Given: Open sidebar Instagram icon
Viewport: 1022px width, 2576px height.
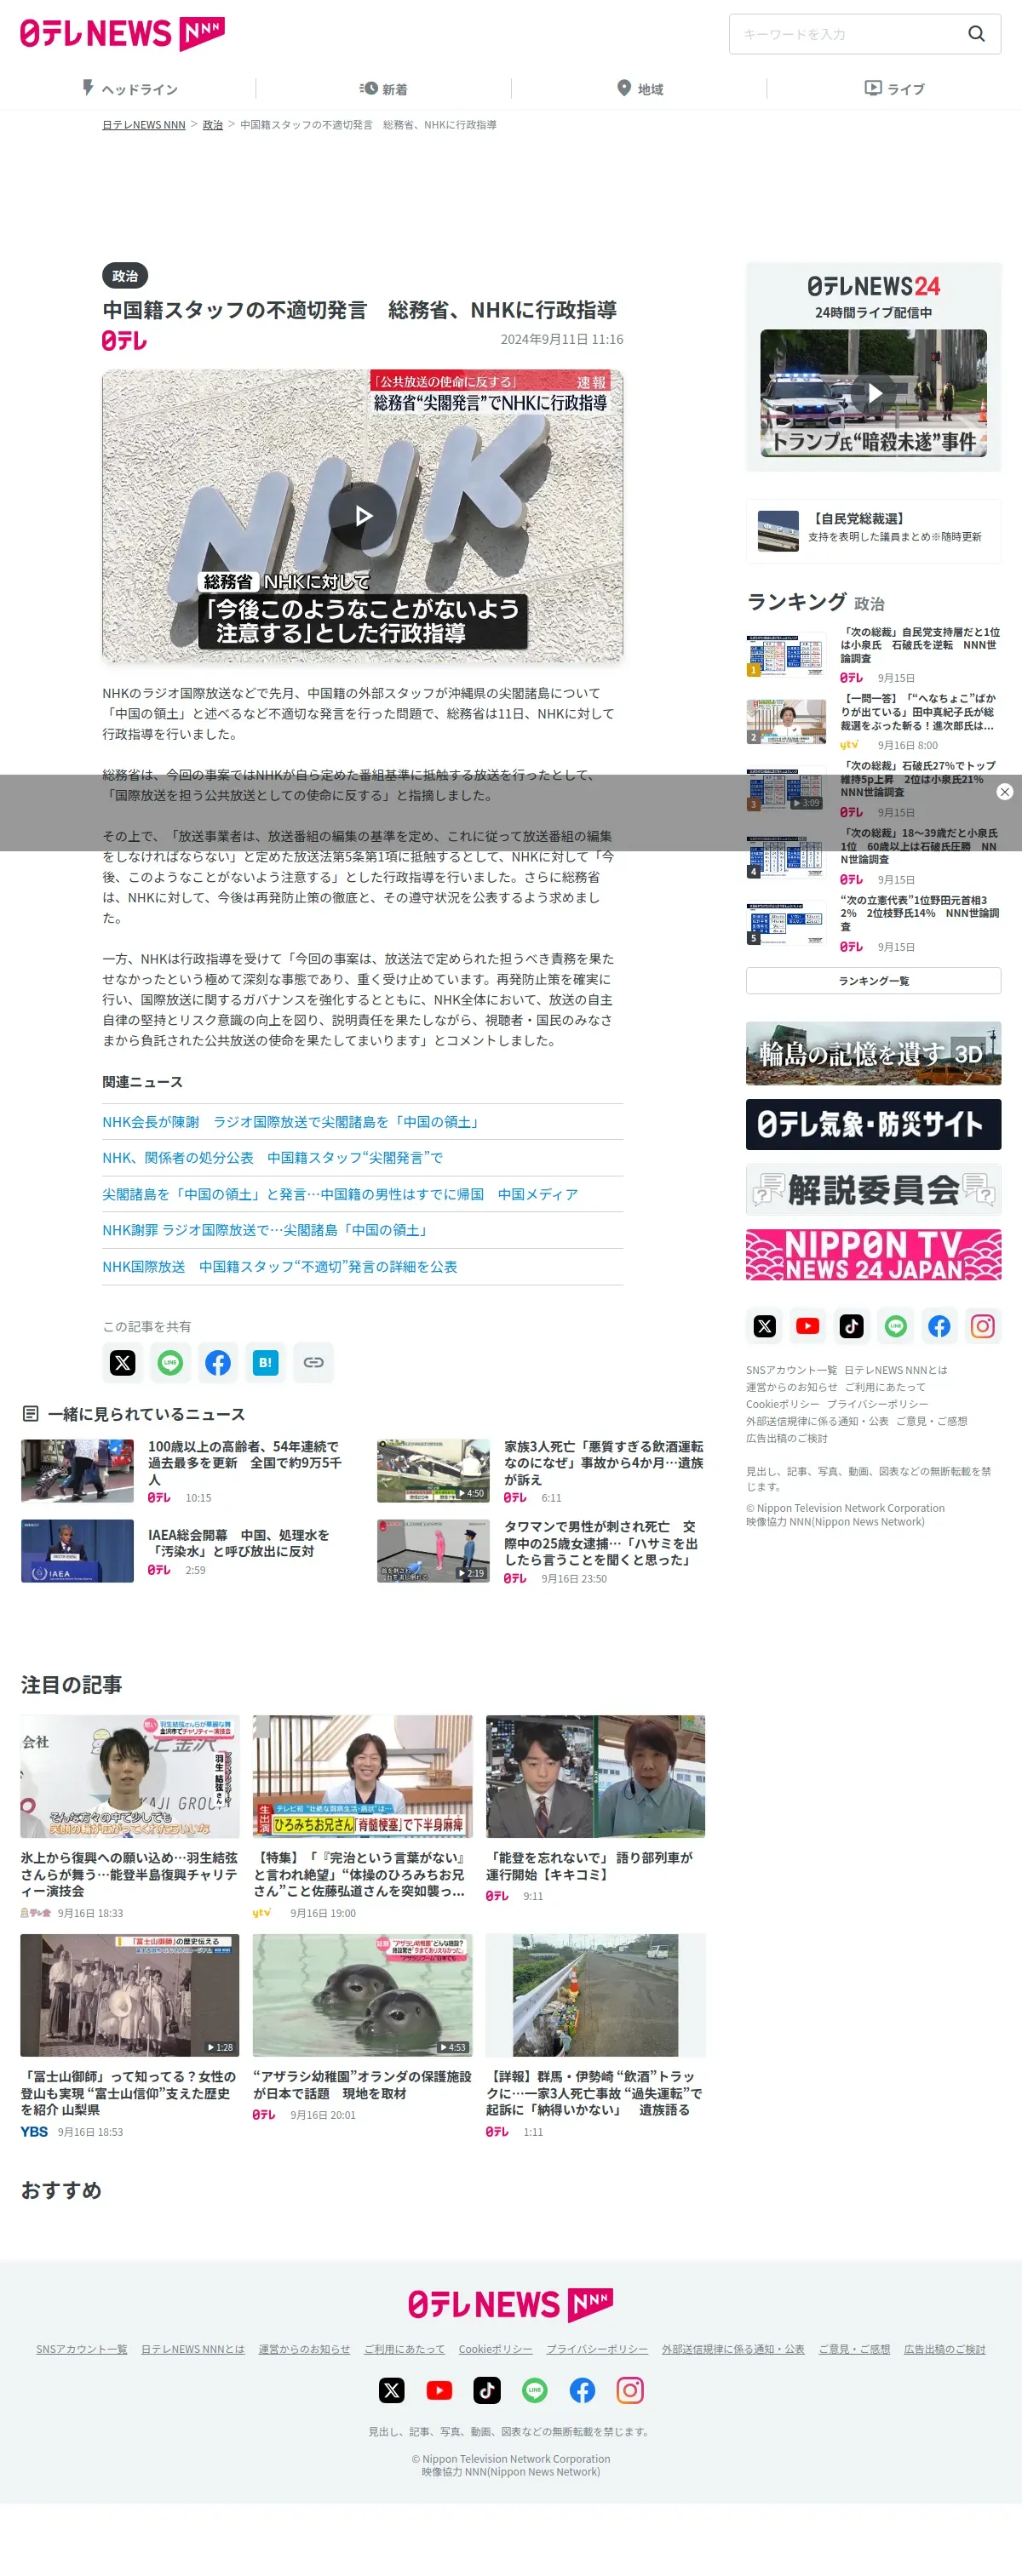Looking at the screenshot, I should pos(983,1326).
